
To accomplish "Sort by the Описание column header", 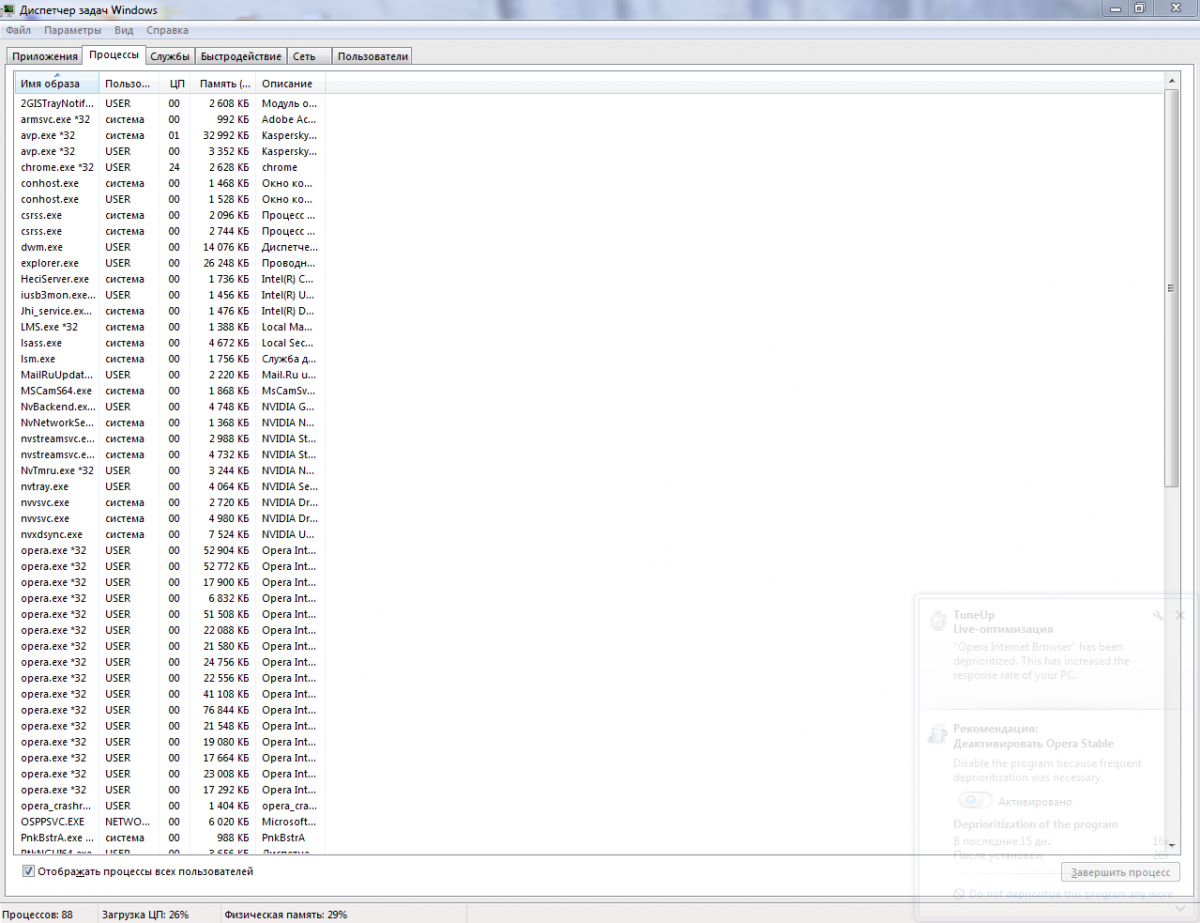I will pos(290,83).
